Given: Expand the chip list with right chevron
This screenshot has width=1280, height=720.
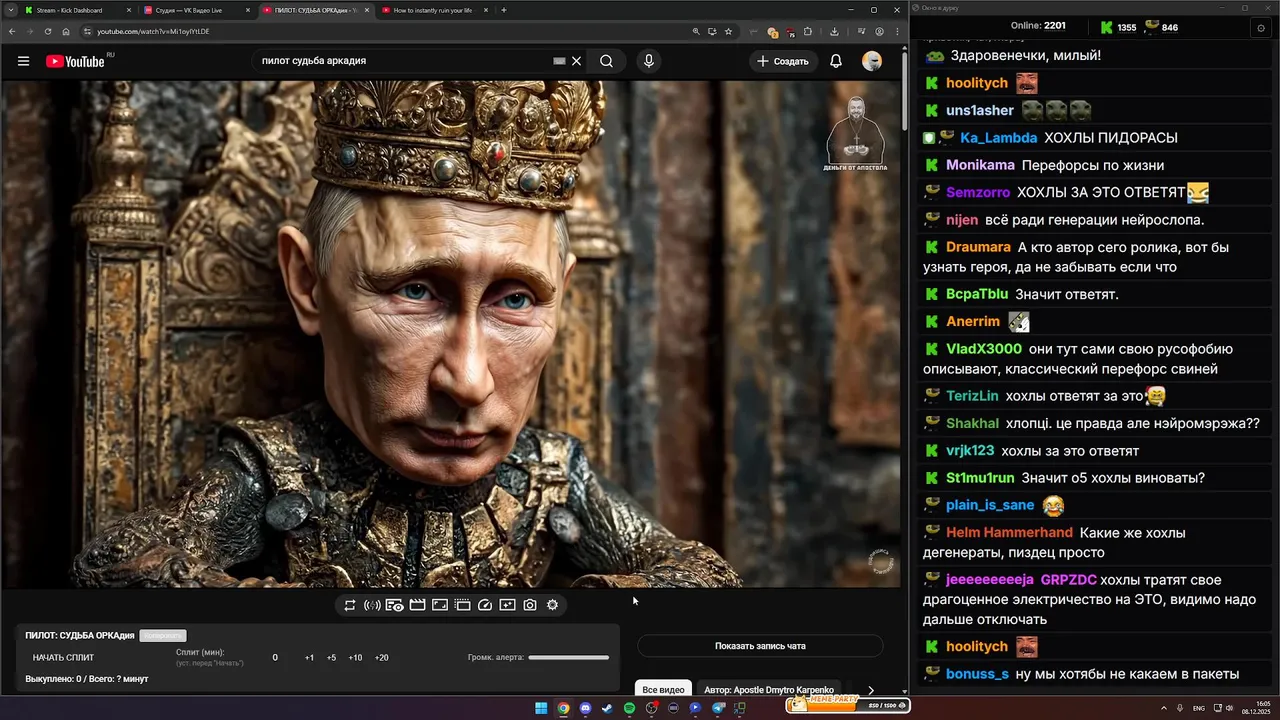Looking at the screenshot, I should 870,690.
